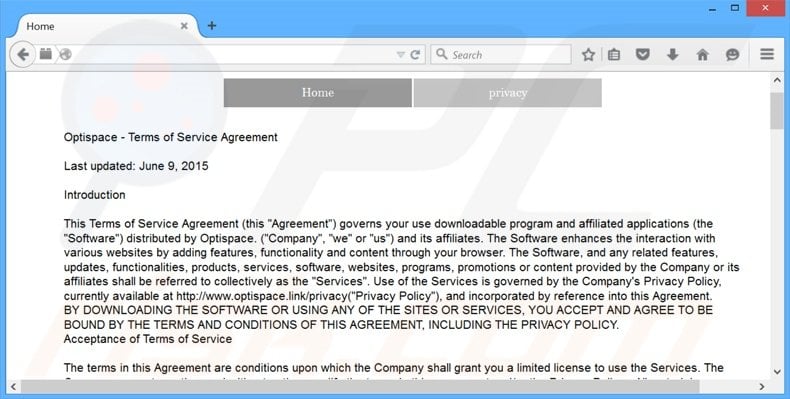
Task: Focus the Search input field
Action: (501, 54)
